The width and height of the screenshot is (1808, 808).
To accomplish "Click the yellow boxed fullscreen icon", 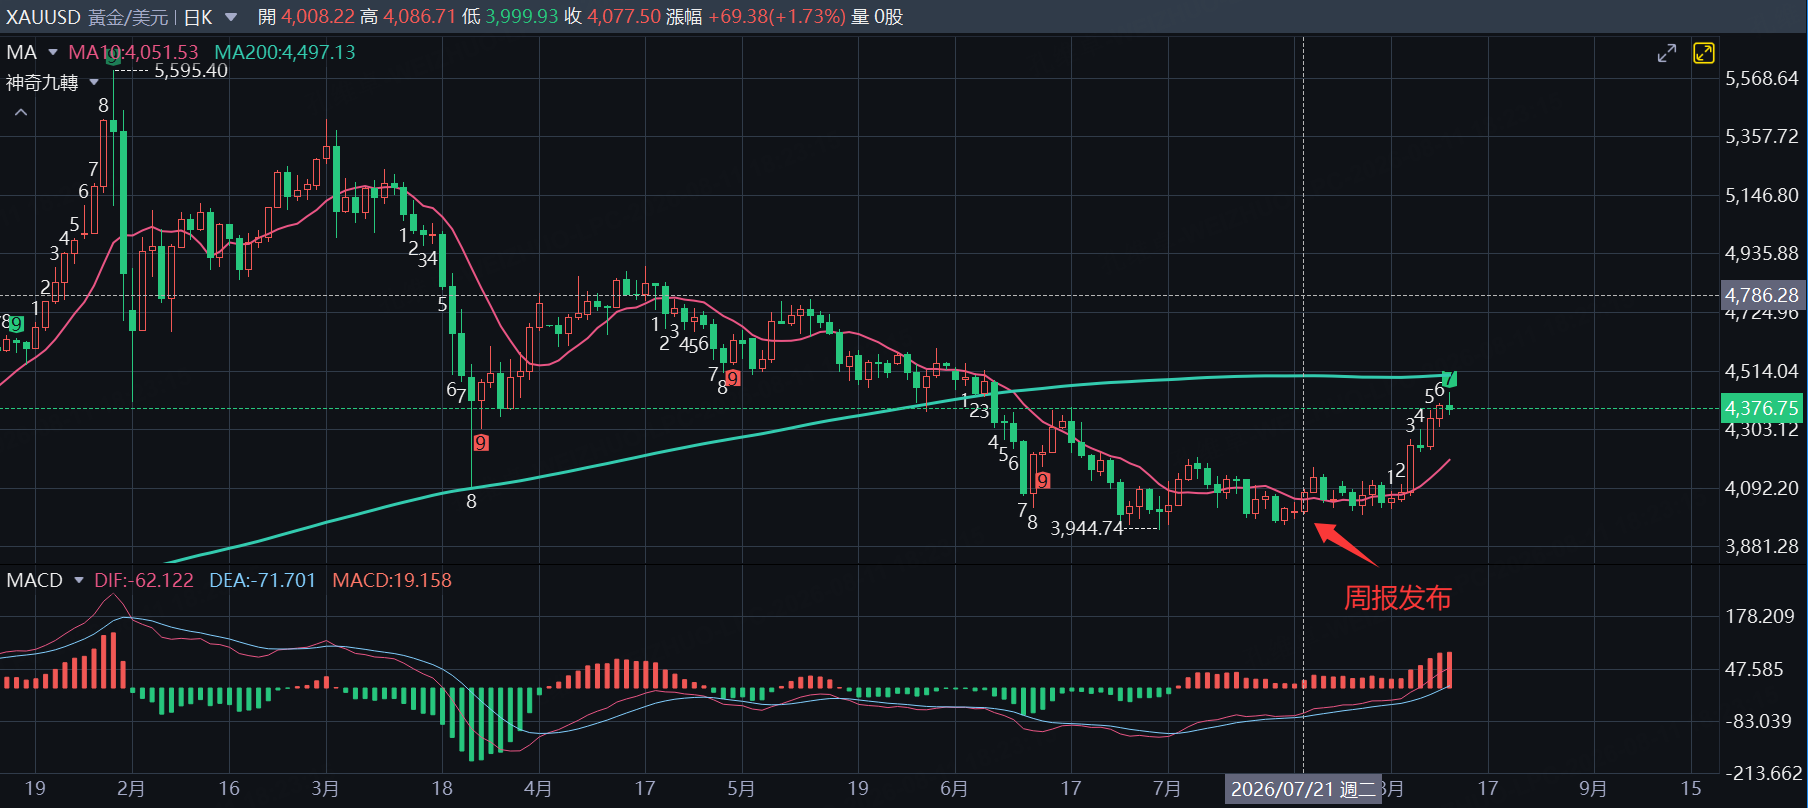I will 1704,53.
